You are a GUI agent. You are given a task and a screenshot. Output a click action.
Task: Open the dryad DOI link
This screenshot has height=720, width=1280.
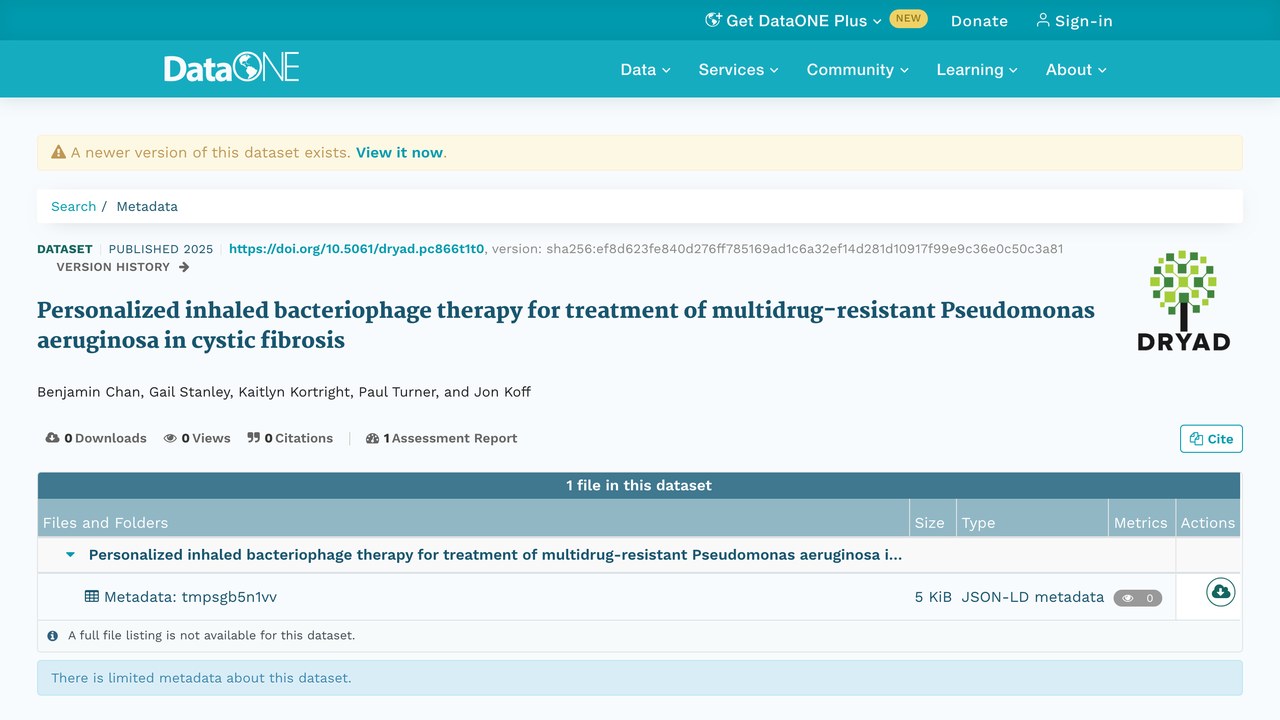point(357,249)
